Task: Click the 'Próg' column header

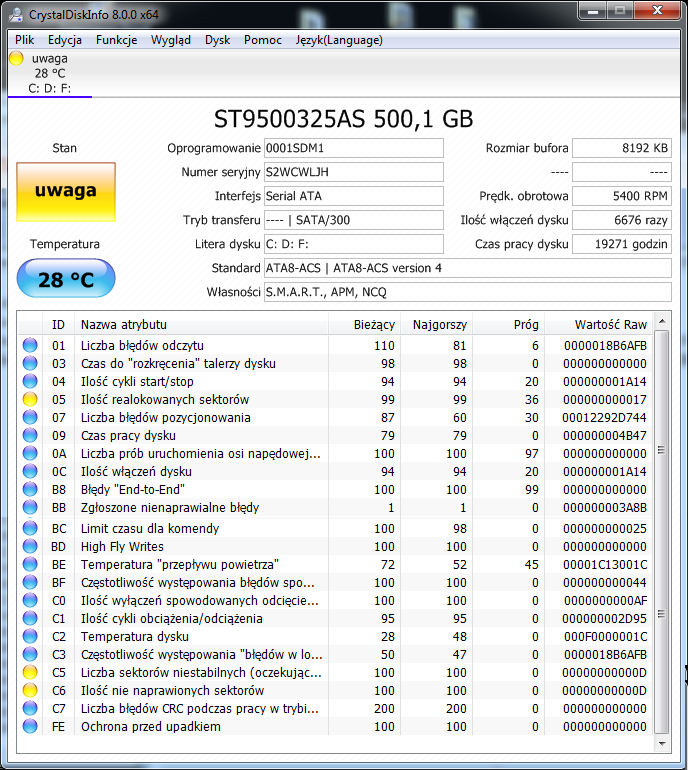Action: [509, 325]
